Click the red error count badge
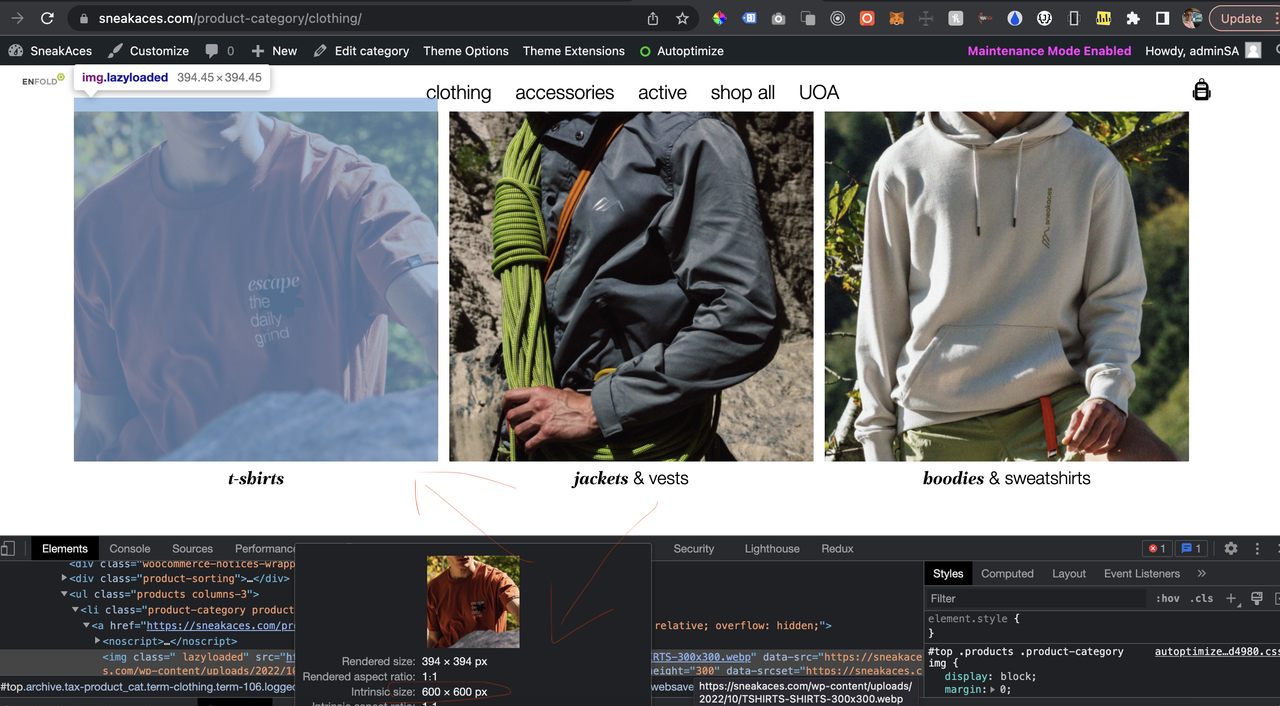 (1157, 548)
